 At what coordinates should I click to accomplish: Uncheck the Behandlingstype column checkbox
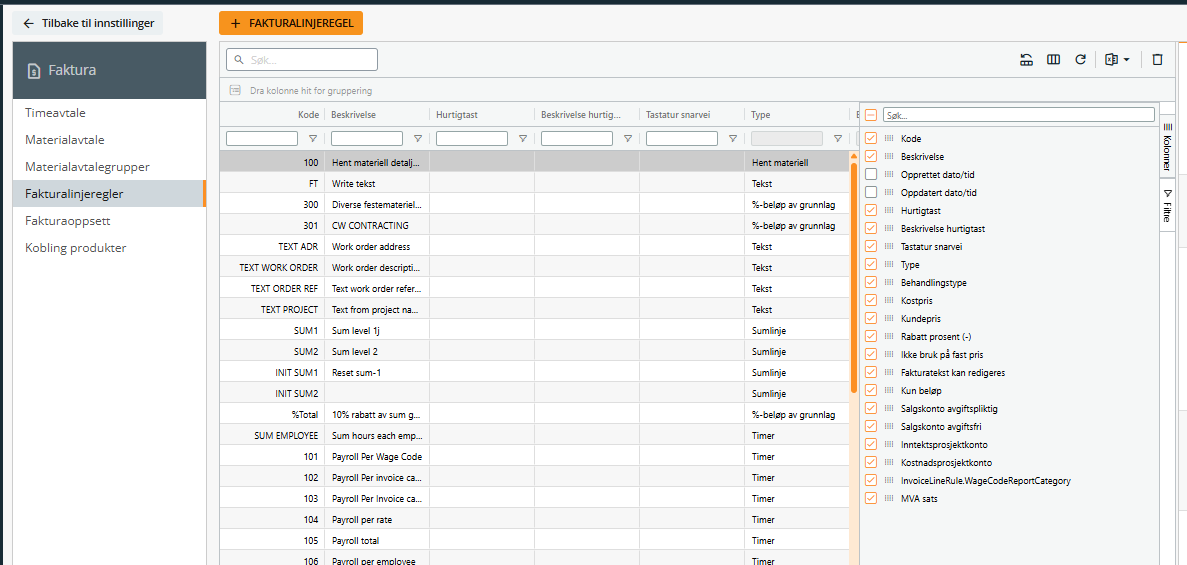click(x=871, y=282)
